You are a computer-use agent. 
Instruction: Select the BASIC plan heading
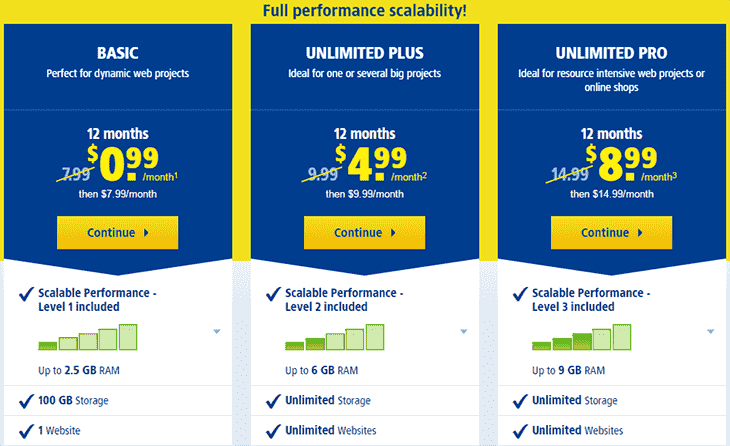pos(118,53)
